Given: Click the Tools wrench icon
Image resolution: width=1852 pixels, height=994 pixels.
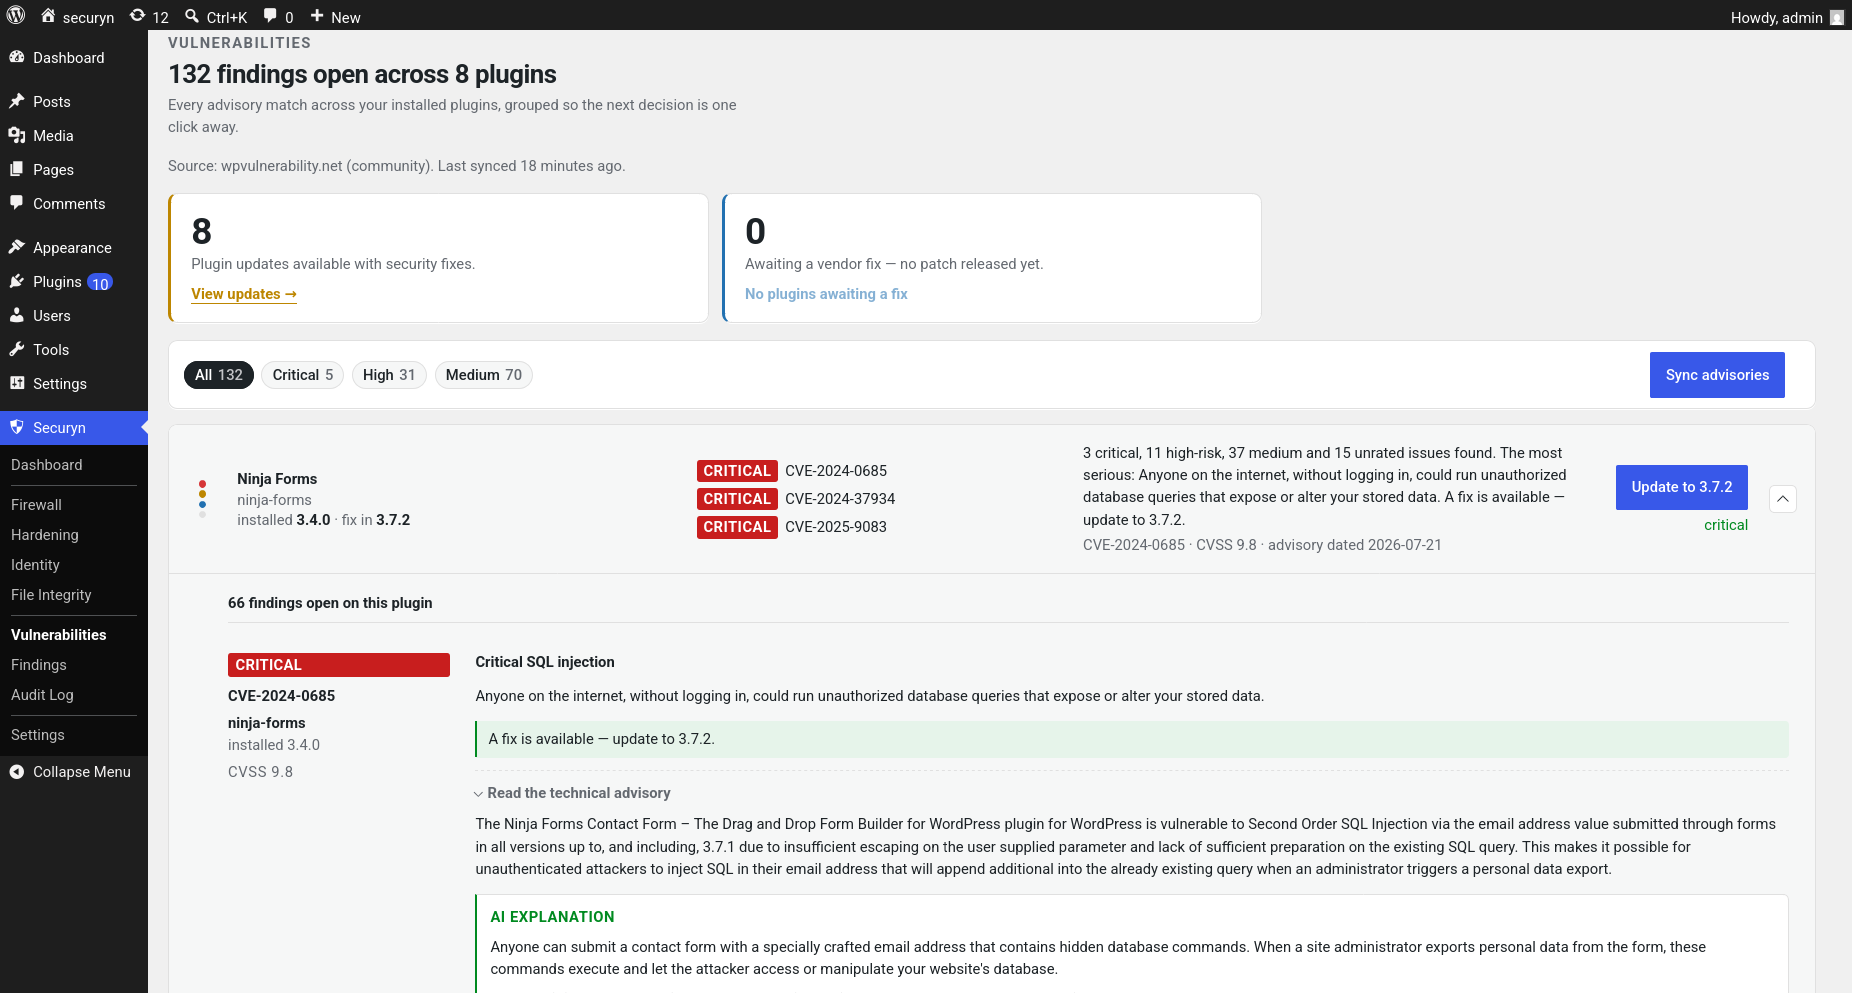Looking at the screenshot, I should [x=17, y=349].
